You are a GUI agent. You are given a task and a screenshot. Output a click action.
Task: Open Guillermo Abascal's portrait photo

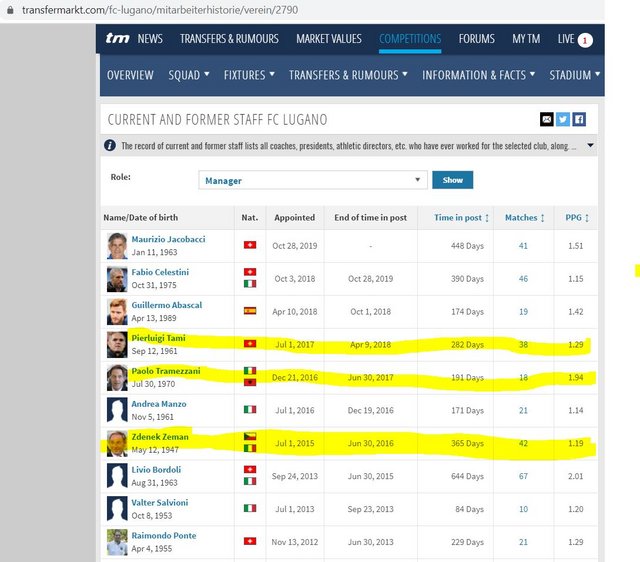coord(117,312)
